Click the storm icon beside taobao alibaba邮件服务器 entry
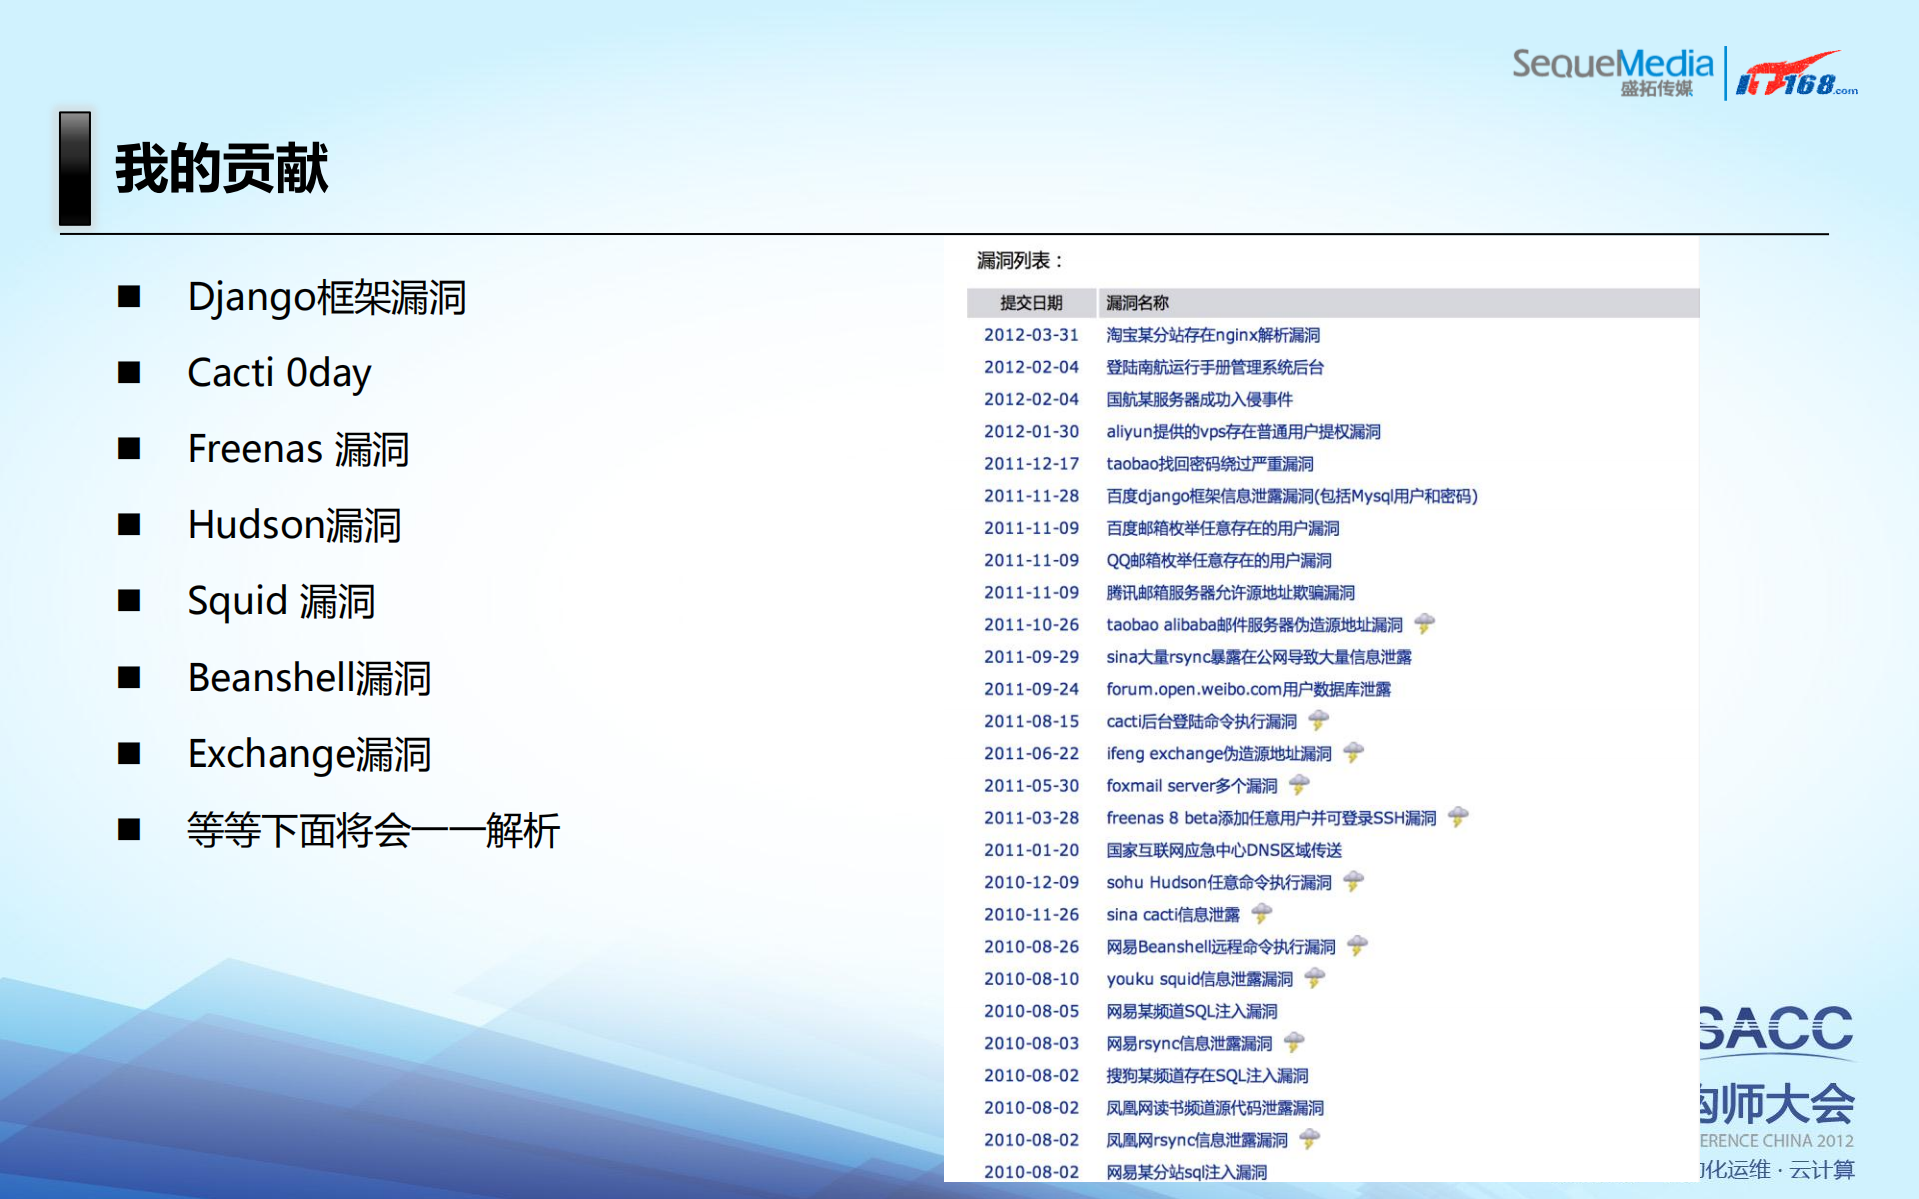The image size is (1919, 1199). (x=1425, y=624)
